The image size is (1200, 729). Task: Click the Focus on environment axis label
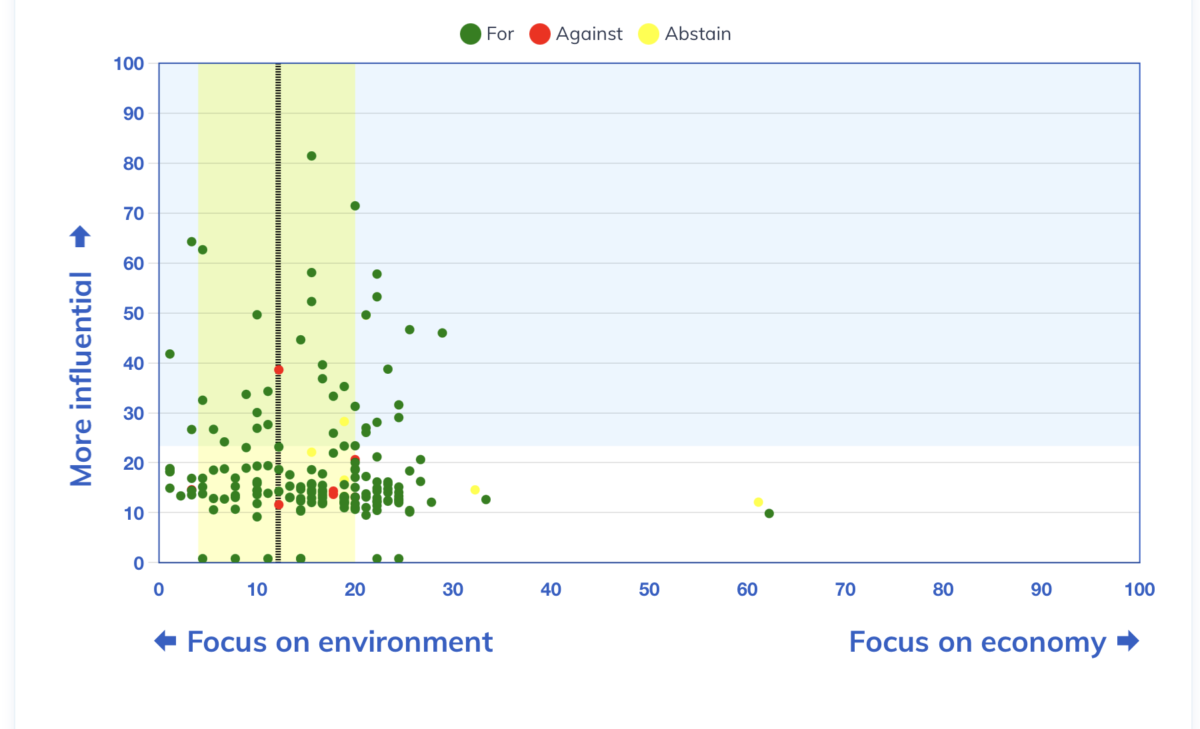tap(340, 641)
